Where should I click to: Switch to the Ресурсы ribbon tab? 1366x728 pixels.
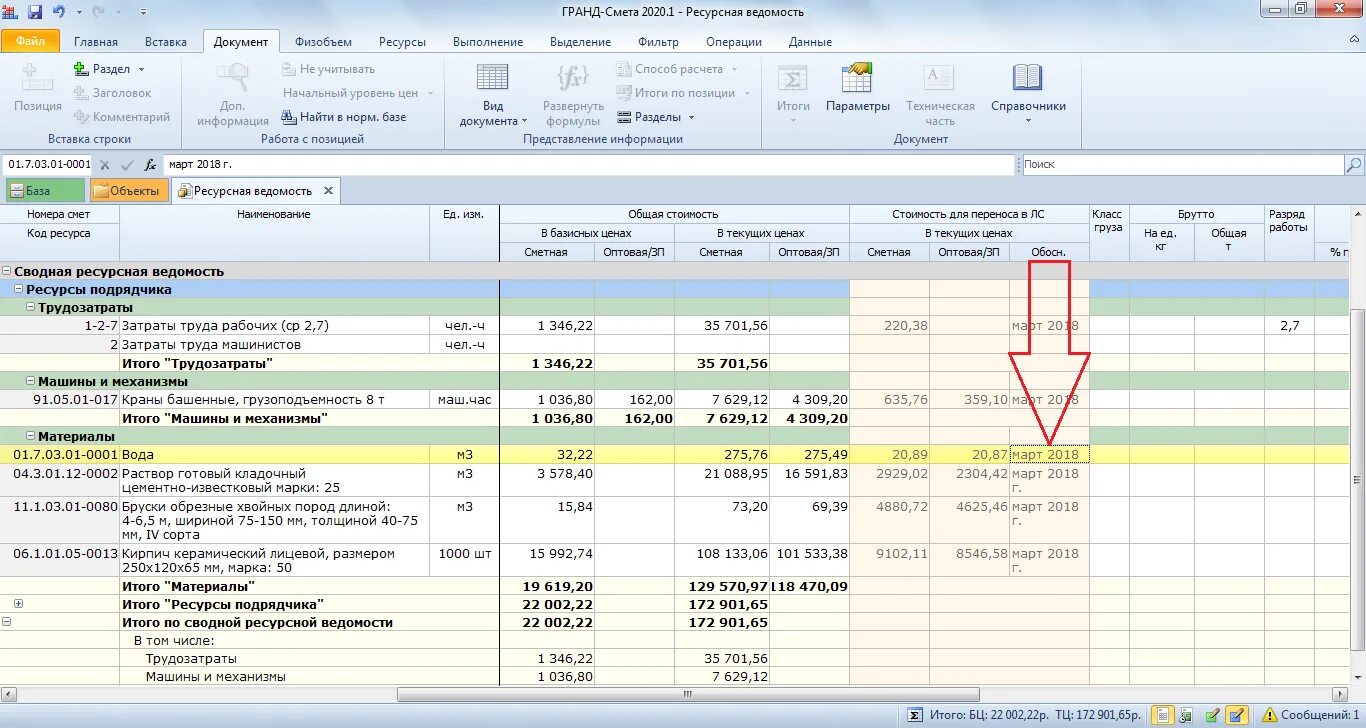(x=402, y=42)
